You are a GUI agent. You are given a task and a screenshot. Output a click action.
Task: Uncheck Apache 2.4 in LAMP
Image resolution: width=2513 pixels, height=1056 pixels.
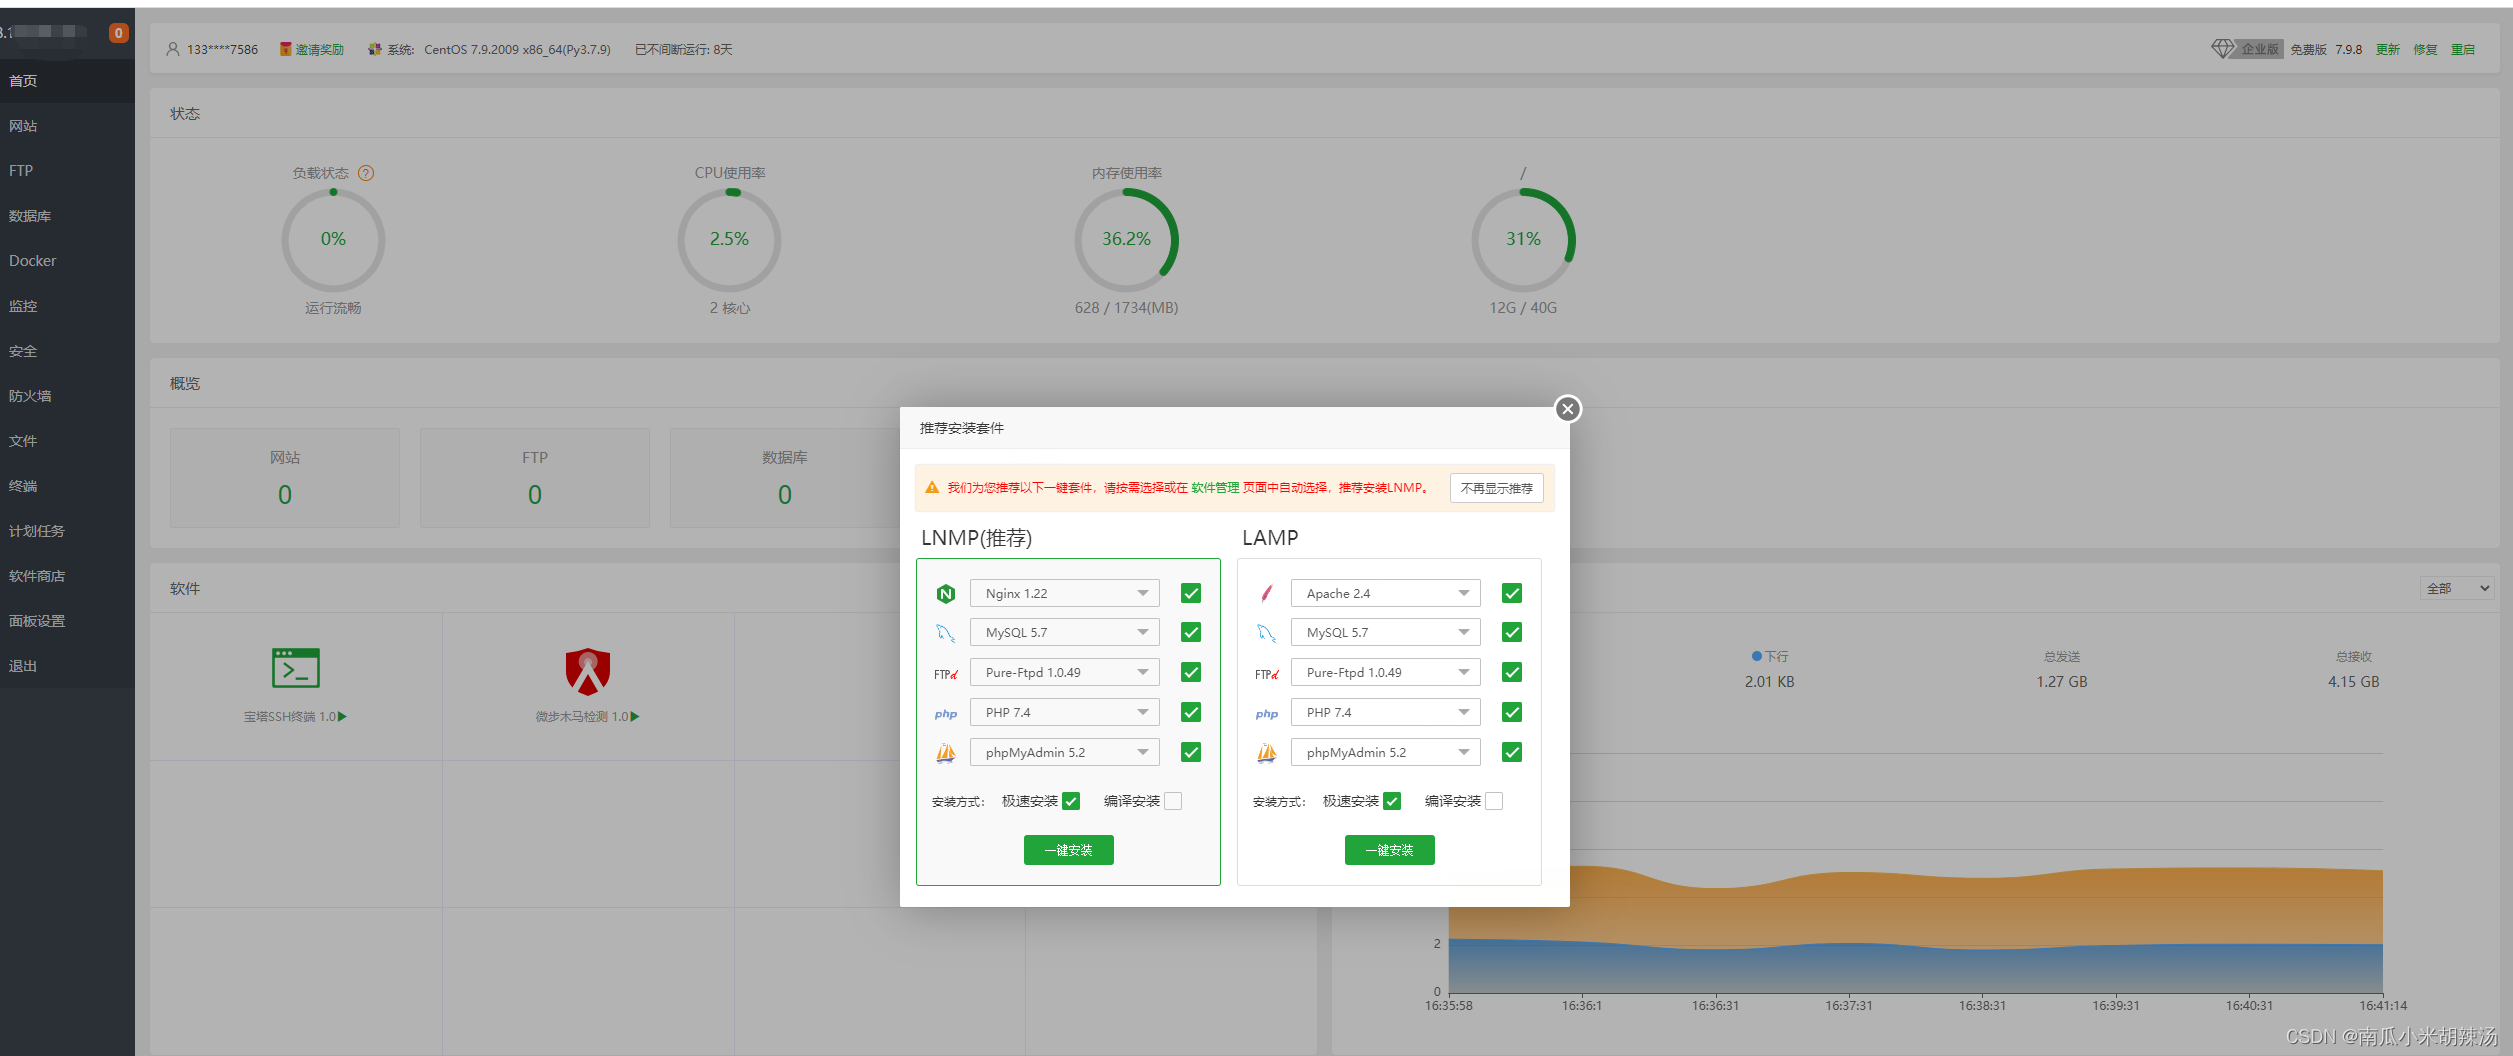[1512, 594]
